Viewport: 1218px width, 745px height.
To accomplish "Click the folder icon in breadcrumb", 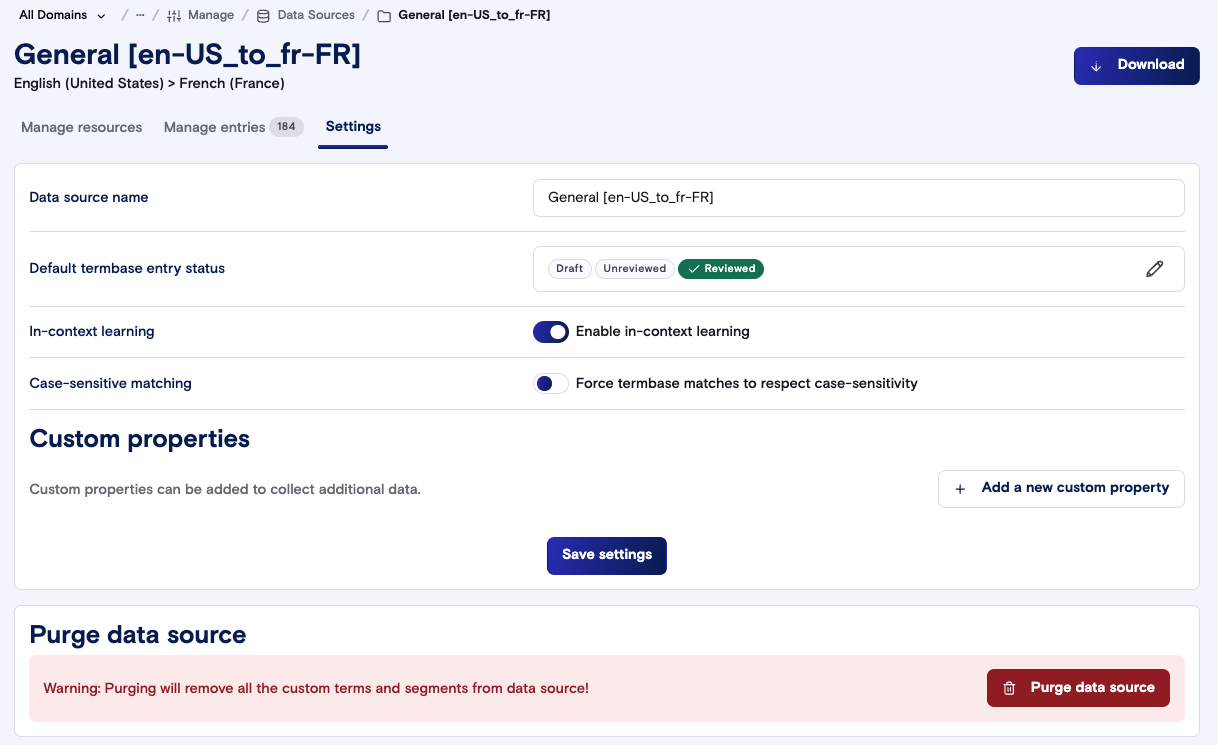I will point(384,15).
